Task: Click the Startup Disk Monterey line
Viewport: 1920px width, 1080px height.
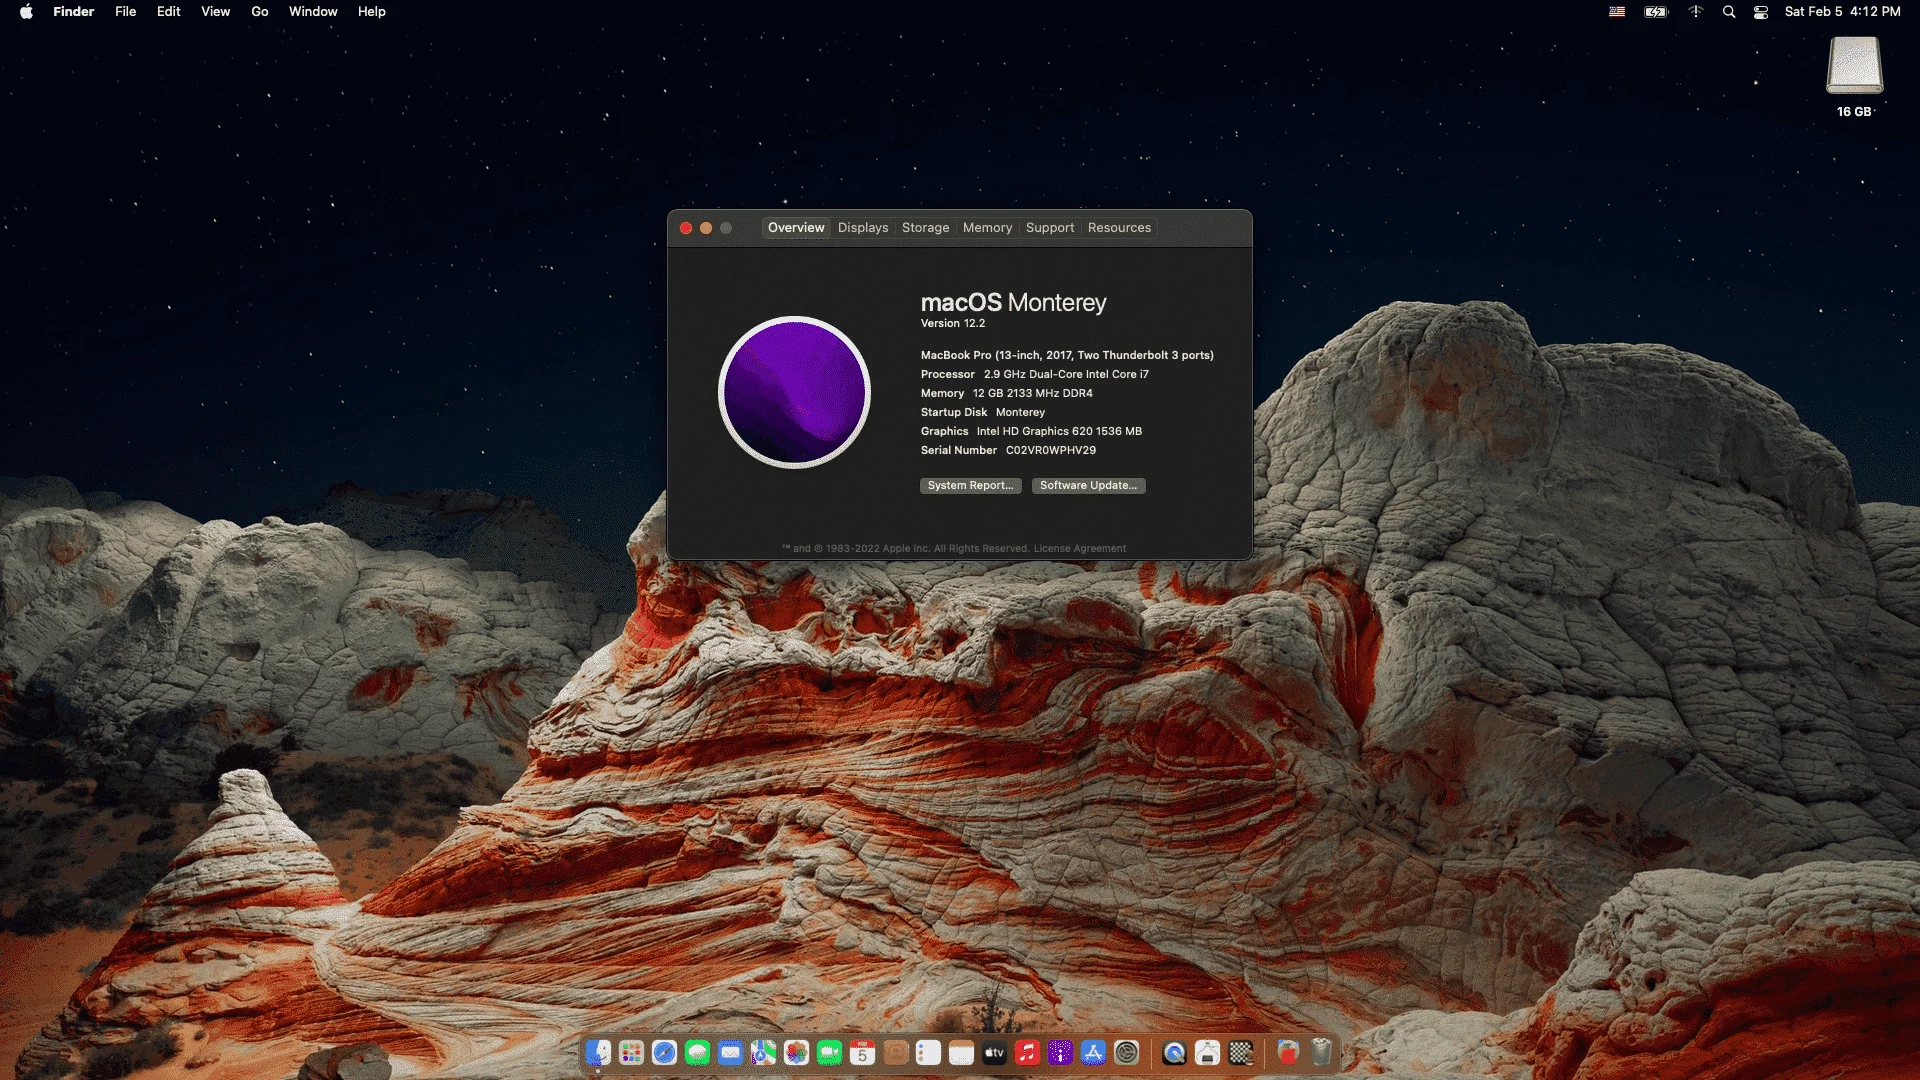Action: tap(982, 413)
